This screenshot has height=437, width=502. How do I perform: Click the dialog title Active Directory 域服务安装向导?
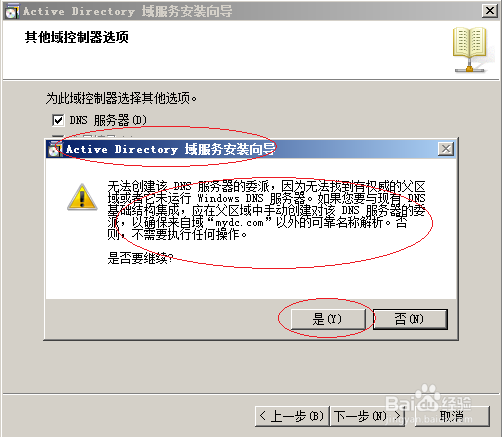[x=170, y=149]
